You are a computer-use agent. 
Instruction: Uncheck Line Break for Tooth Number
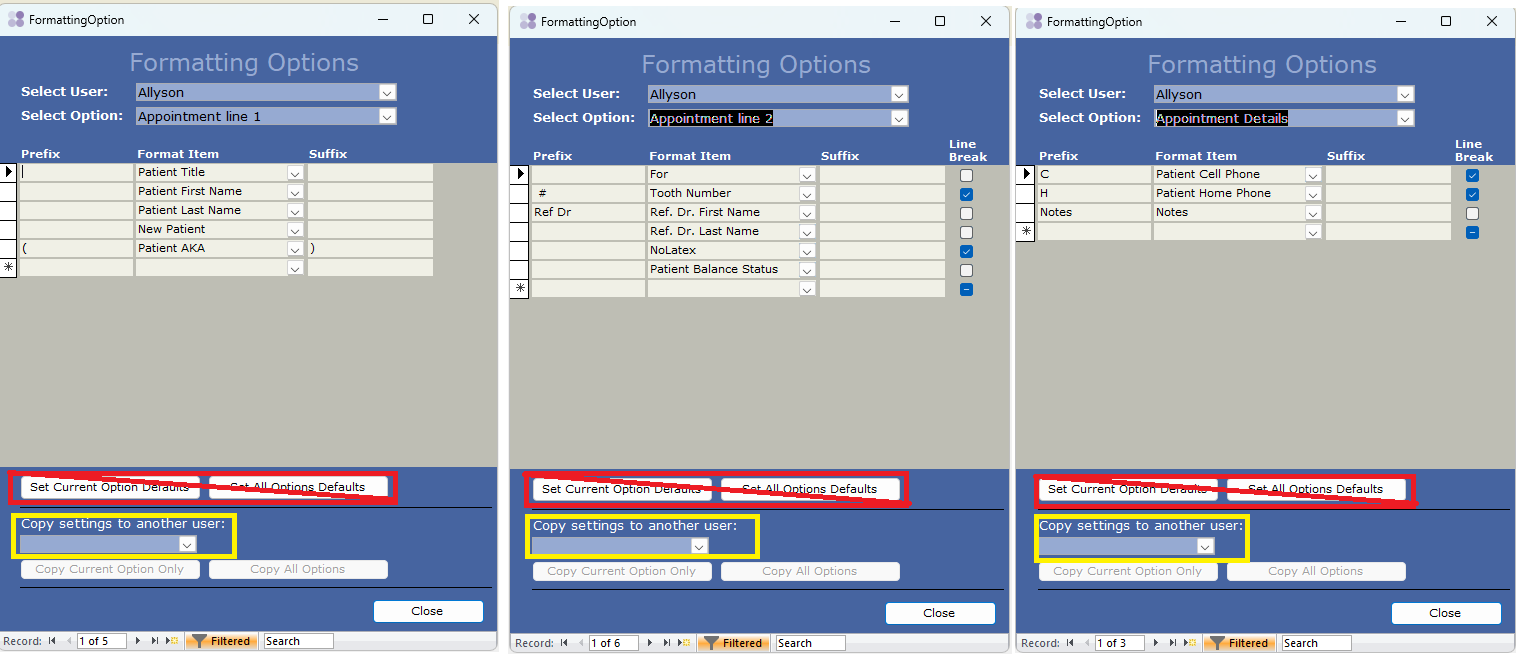(x=966, y=194)
